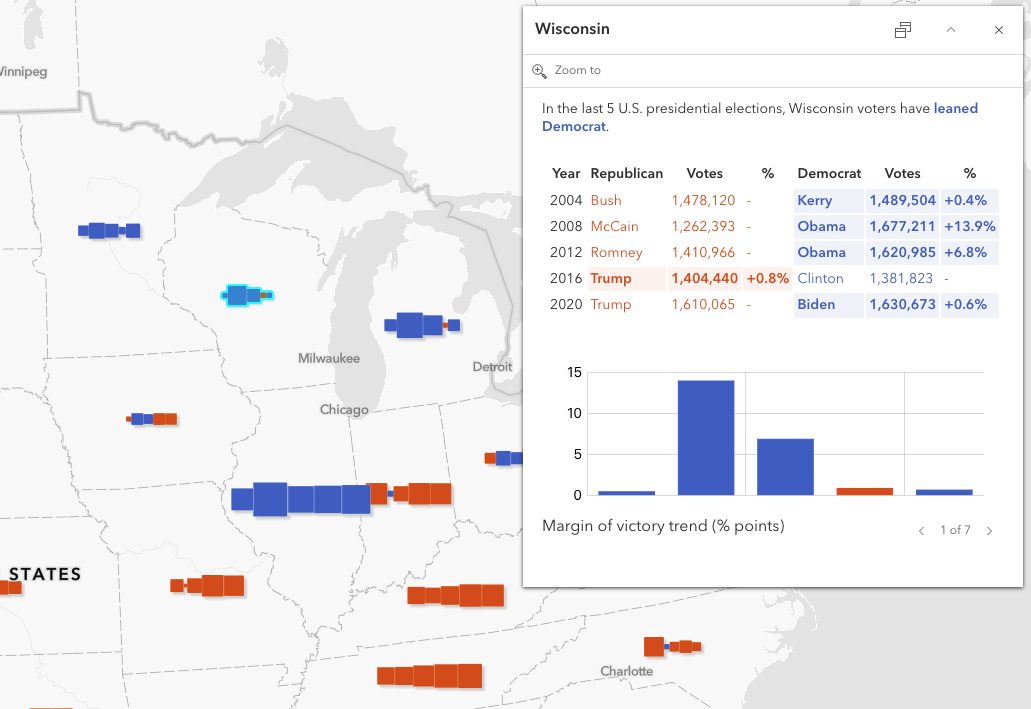The height and width of the screenshot is (709, 1031).
Task: Select Obama in the 2008 row
Action: [821, 226]
